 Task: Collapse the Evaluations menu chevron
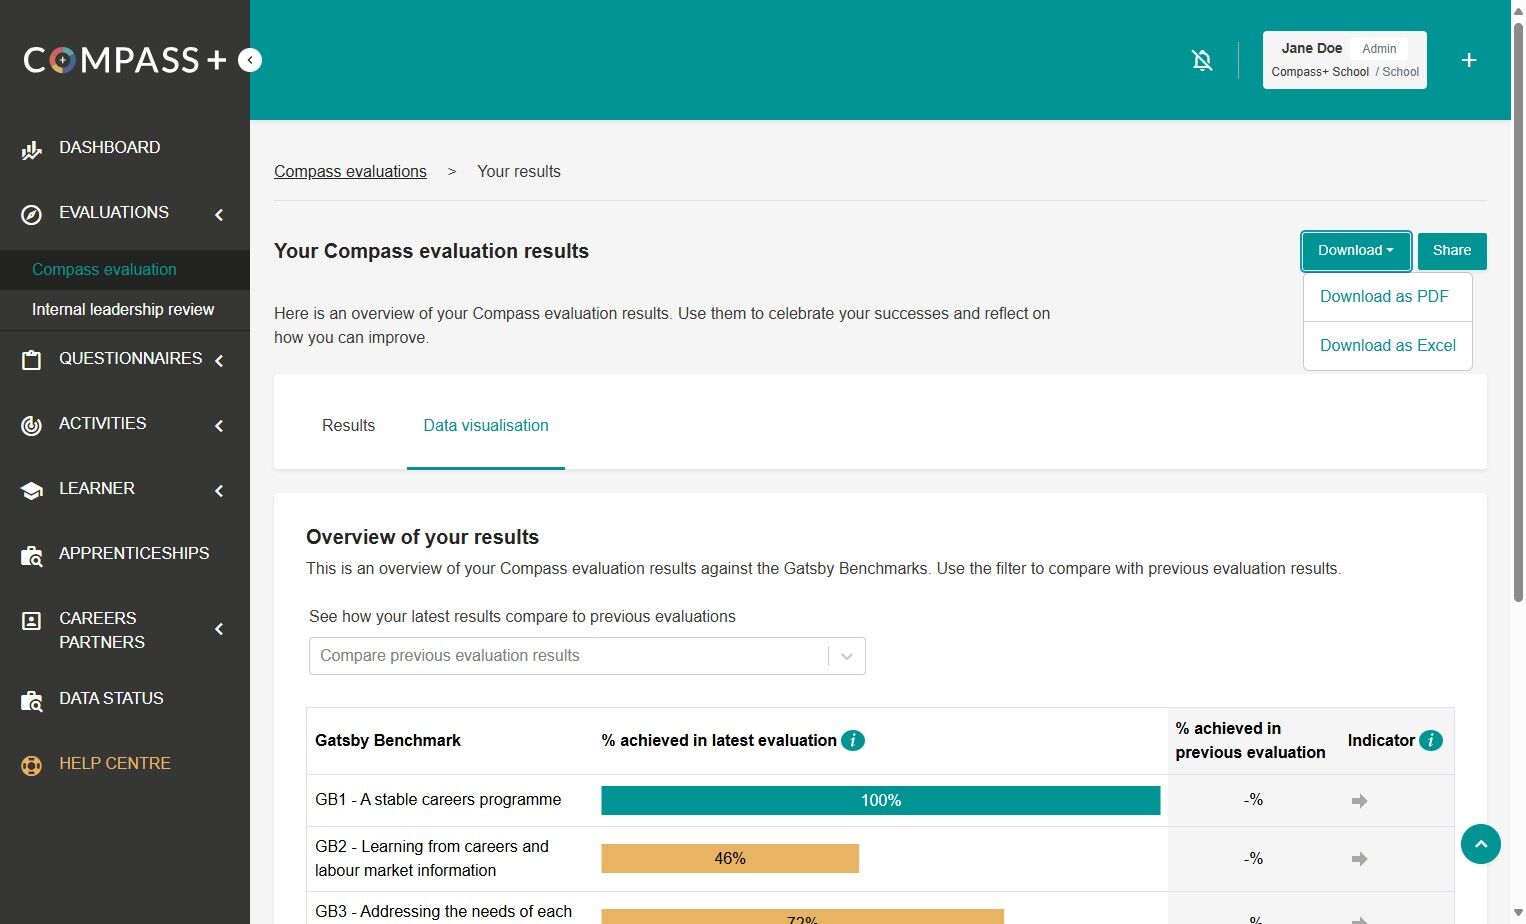click(x=219, y=214)
